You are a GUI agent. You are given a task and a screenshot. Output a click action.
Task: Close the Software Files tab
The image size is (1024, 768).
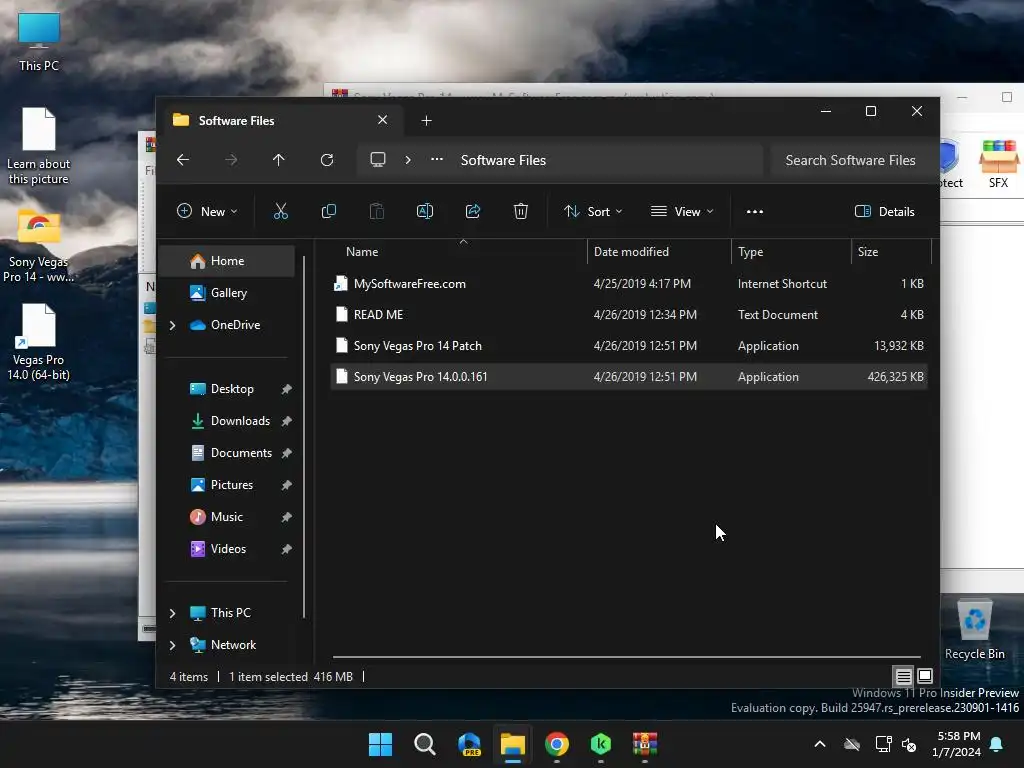pos(383,120)
